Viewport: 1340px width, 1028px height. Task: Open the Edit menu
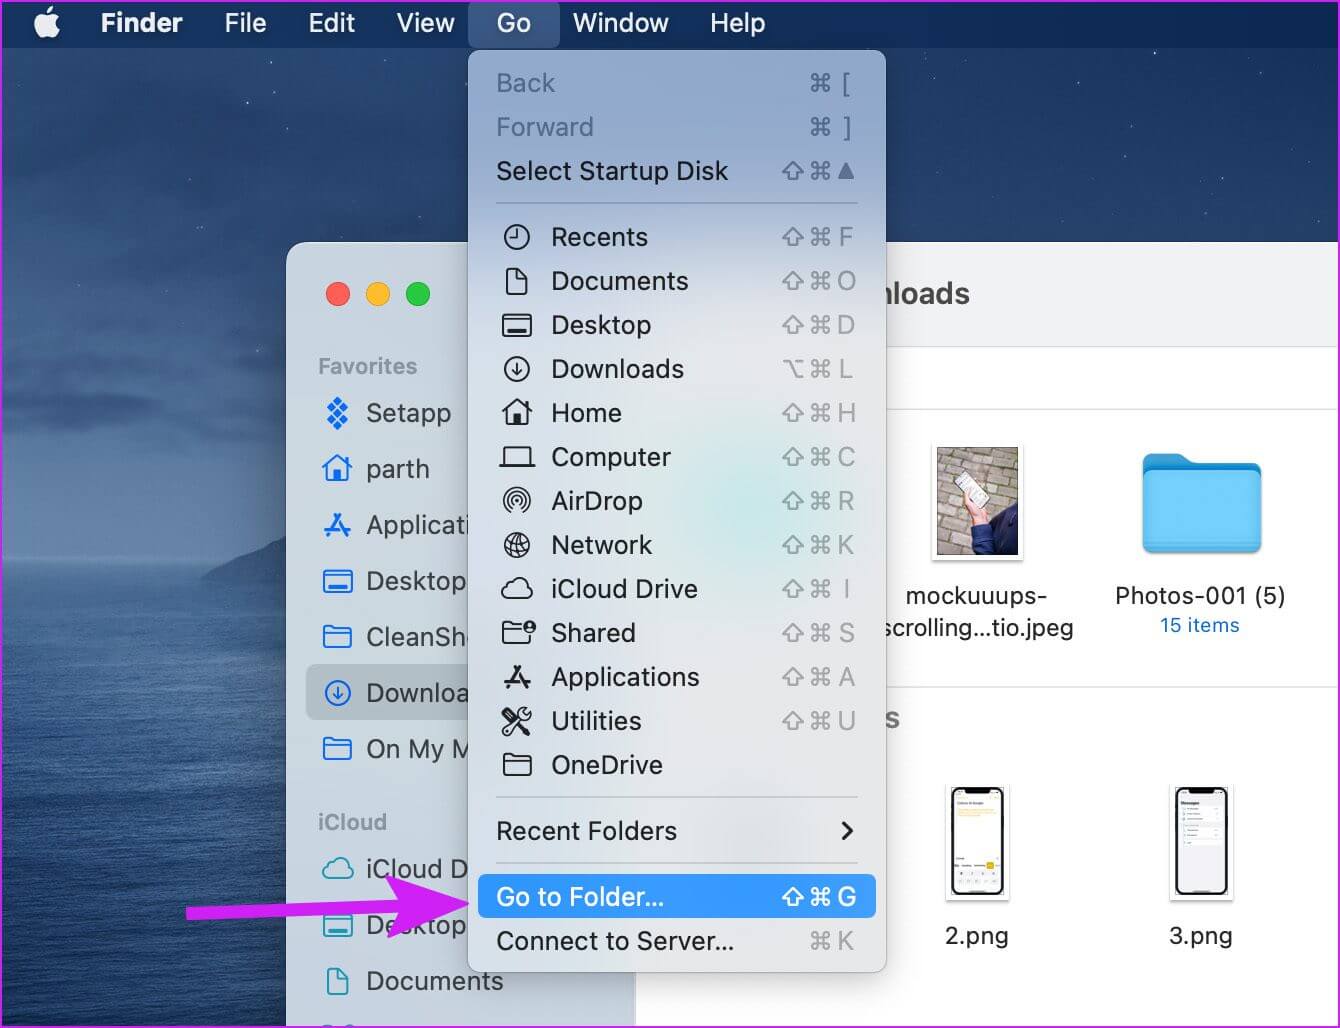[331, 23]
